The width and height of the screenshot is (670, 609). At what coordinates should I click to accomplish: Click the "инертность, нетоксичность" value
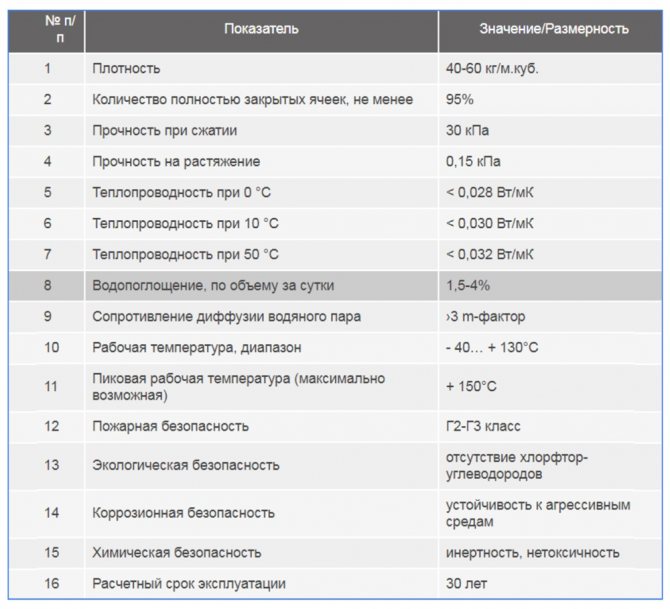(x=532, y=552)
